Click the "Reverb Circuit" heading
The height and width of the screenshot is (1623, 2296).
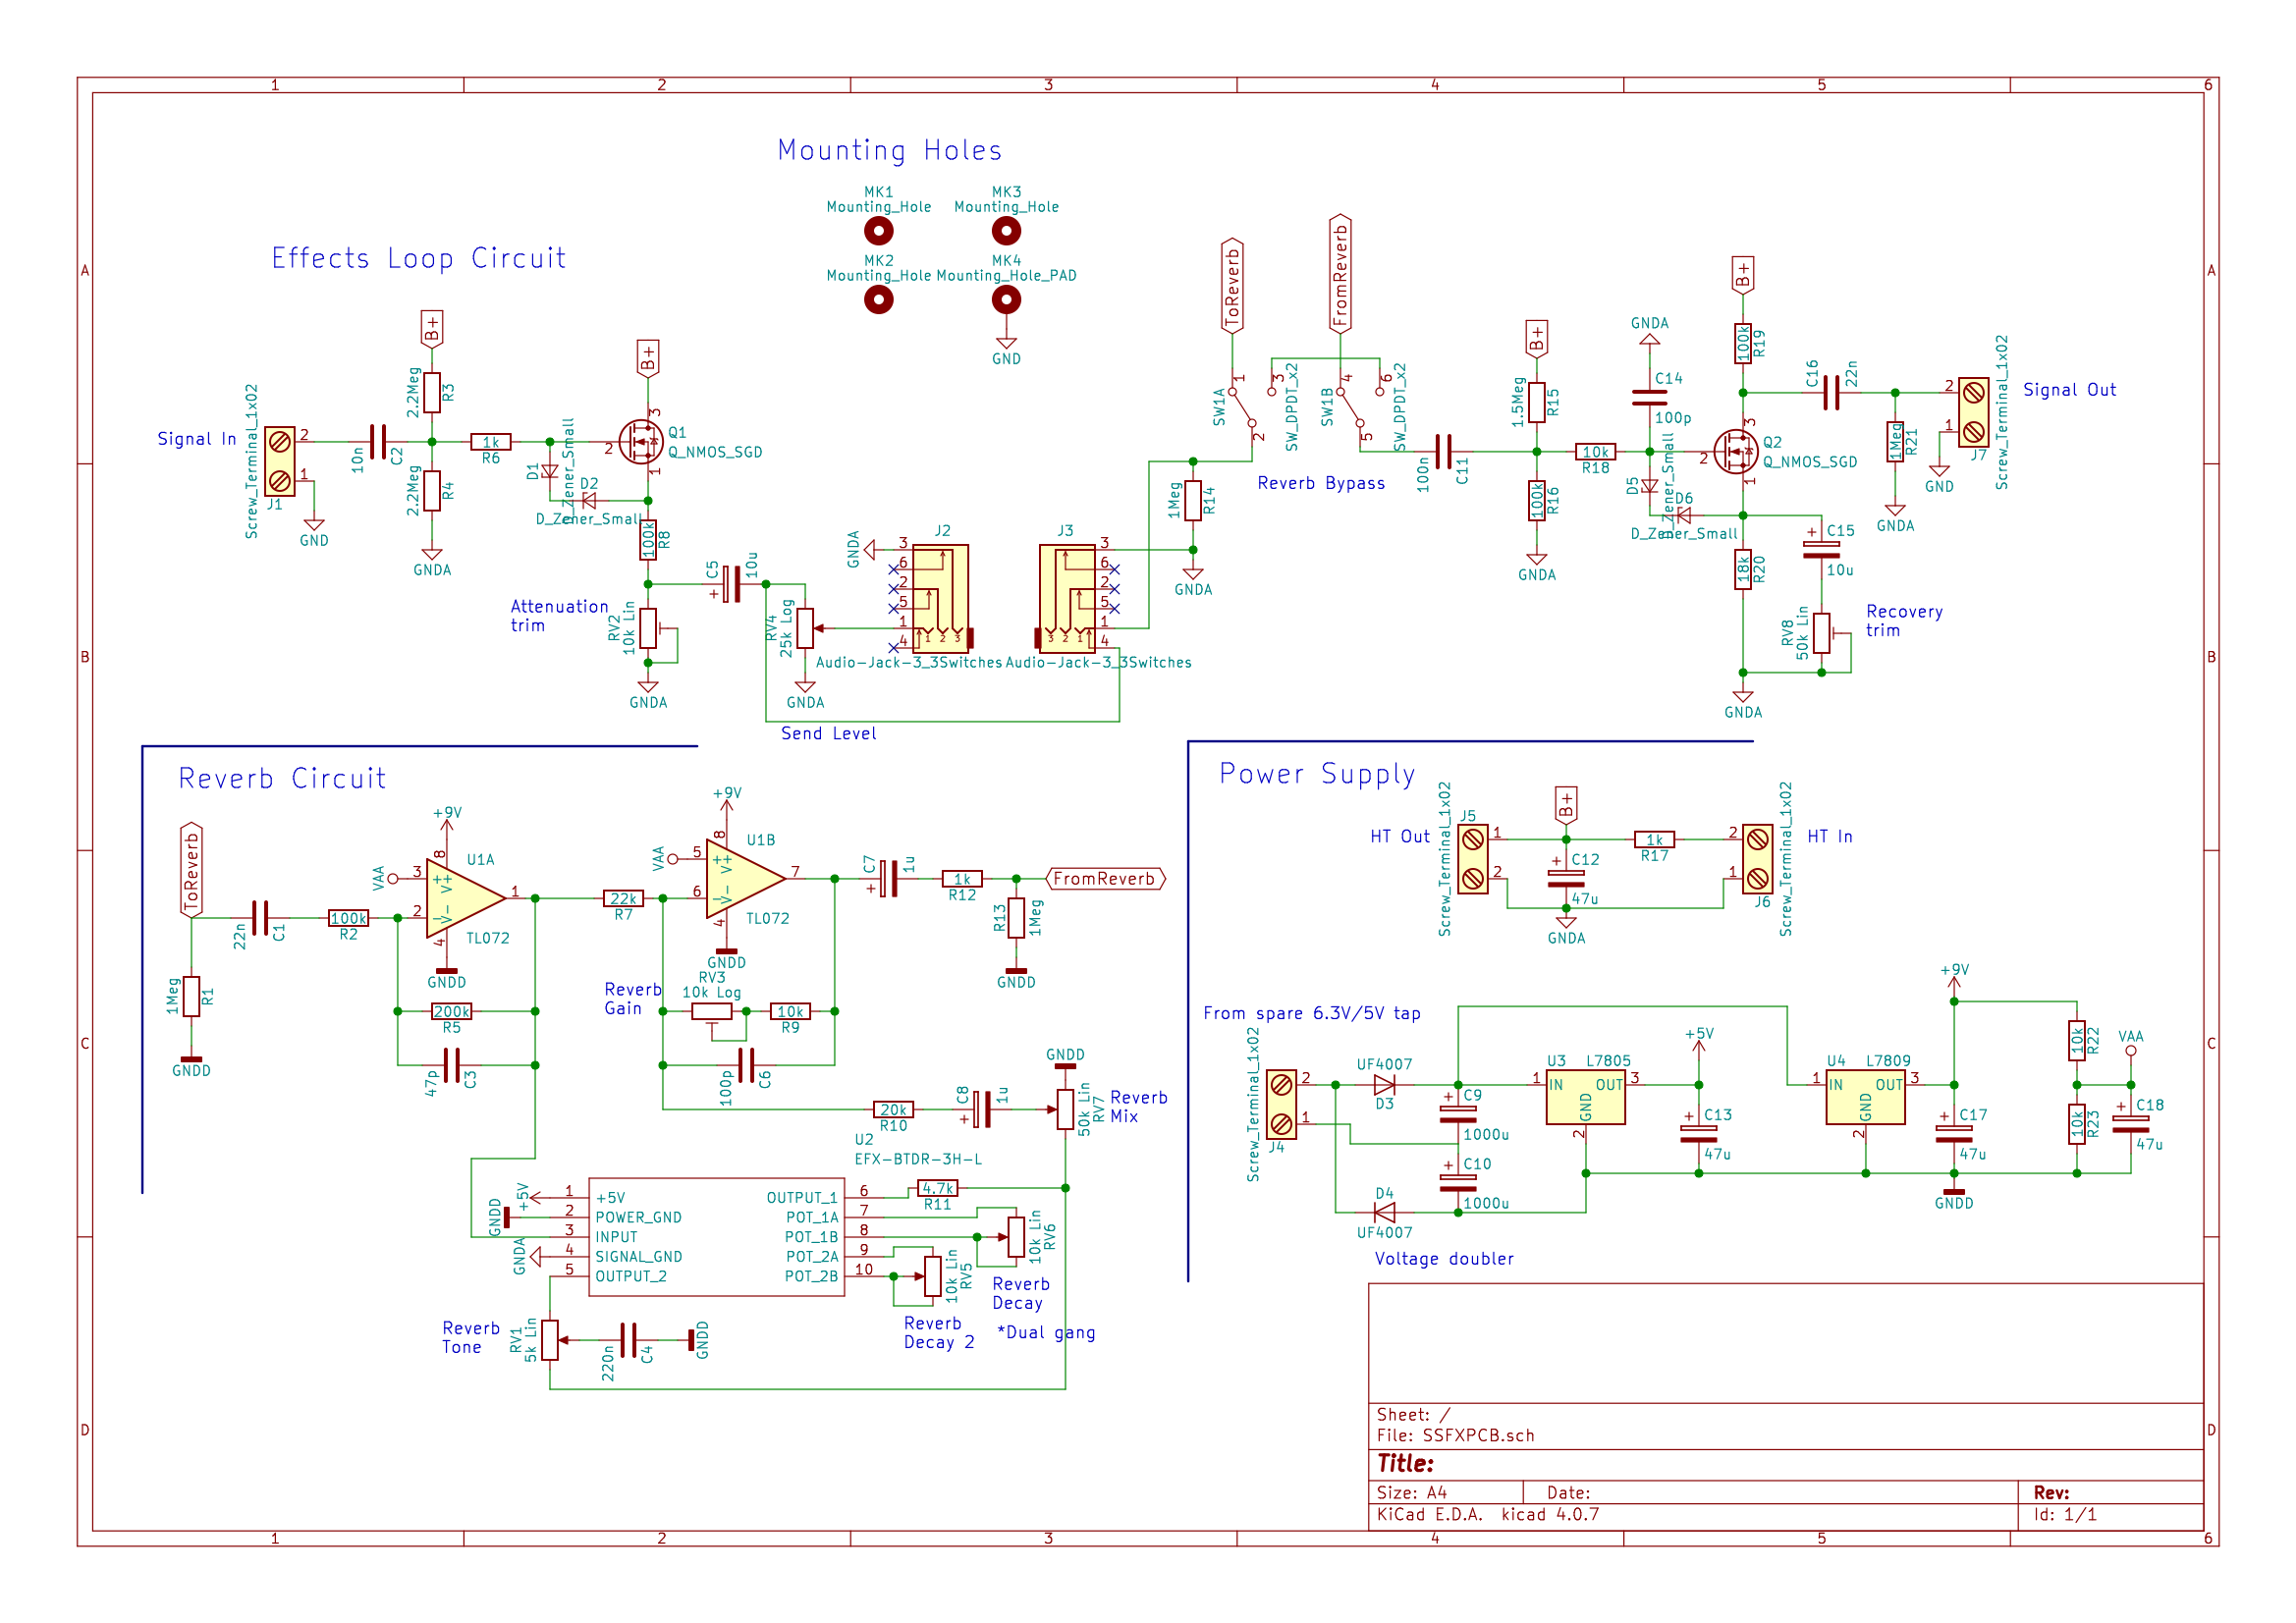282,778
